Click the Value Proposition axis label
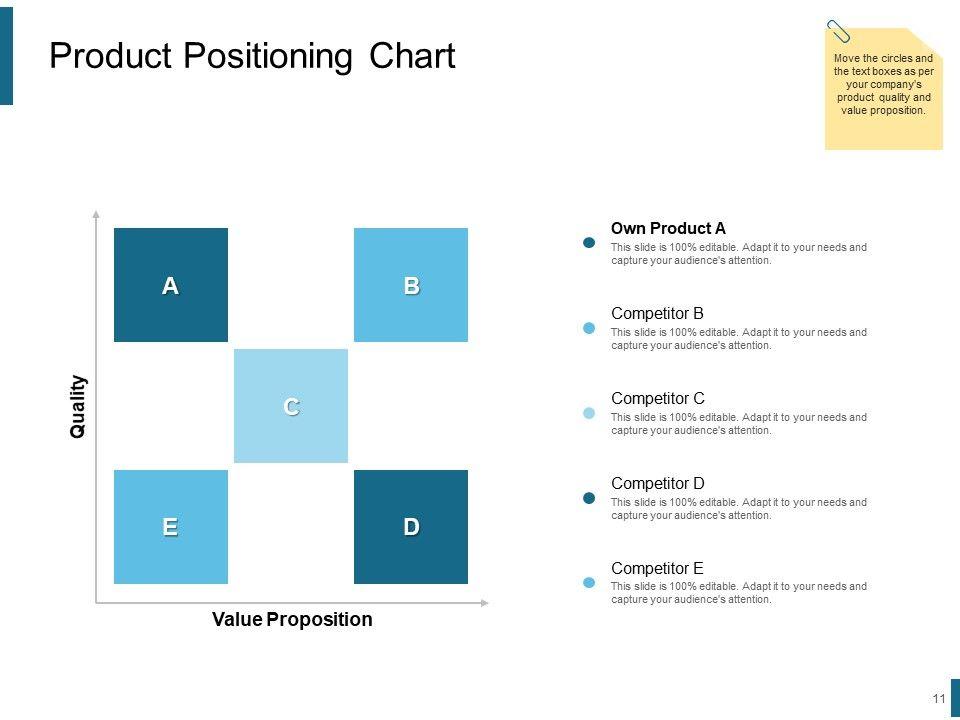Viewport: 960px width, 720px height. click(x=292, y=619)
